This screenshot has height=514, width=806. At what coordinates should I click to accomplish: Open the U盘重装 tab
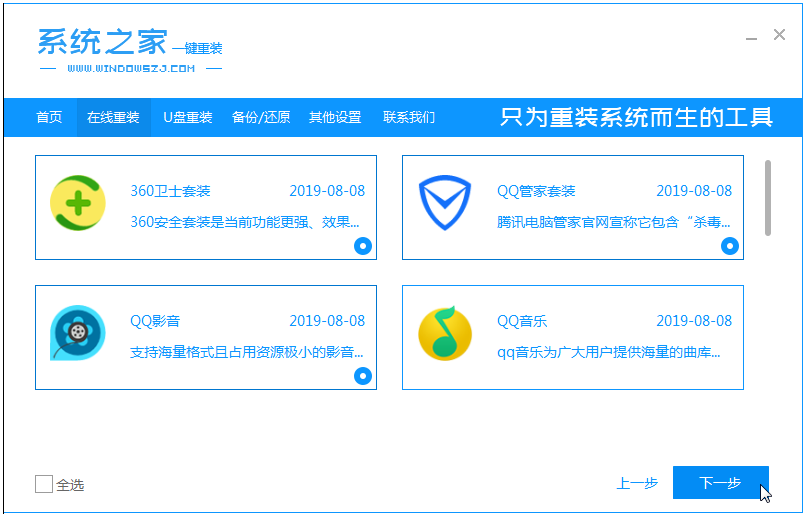[x=188, y=117]
